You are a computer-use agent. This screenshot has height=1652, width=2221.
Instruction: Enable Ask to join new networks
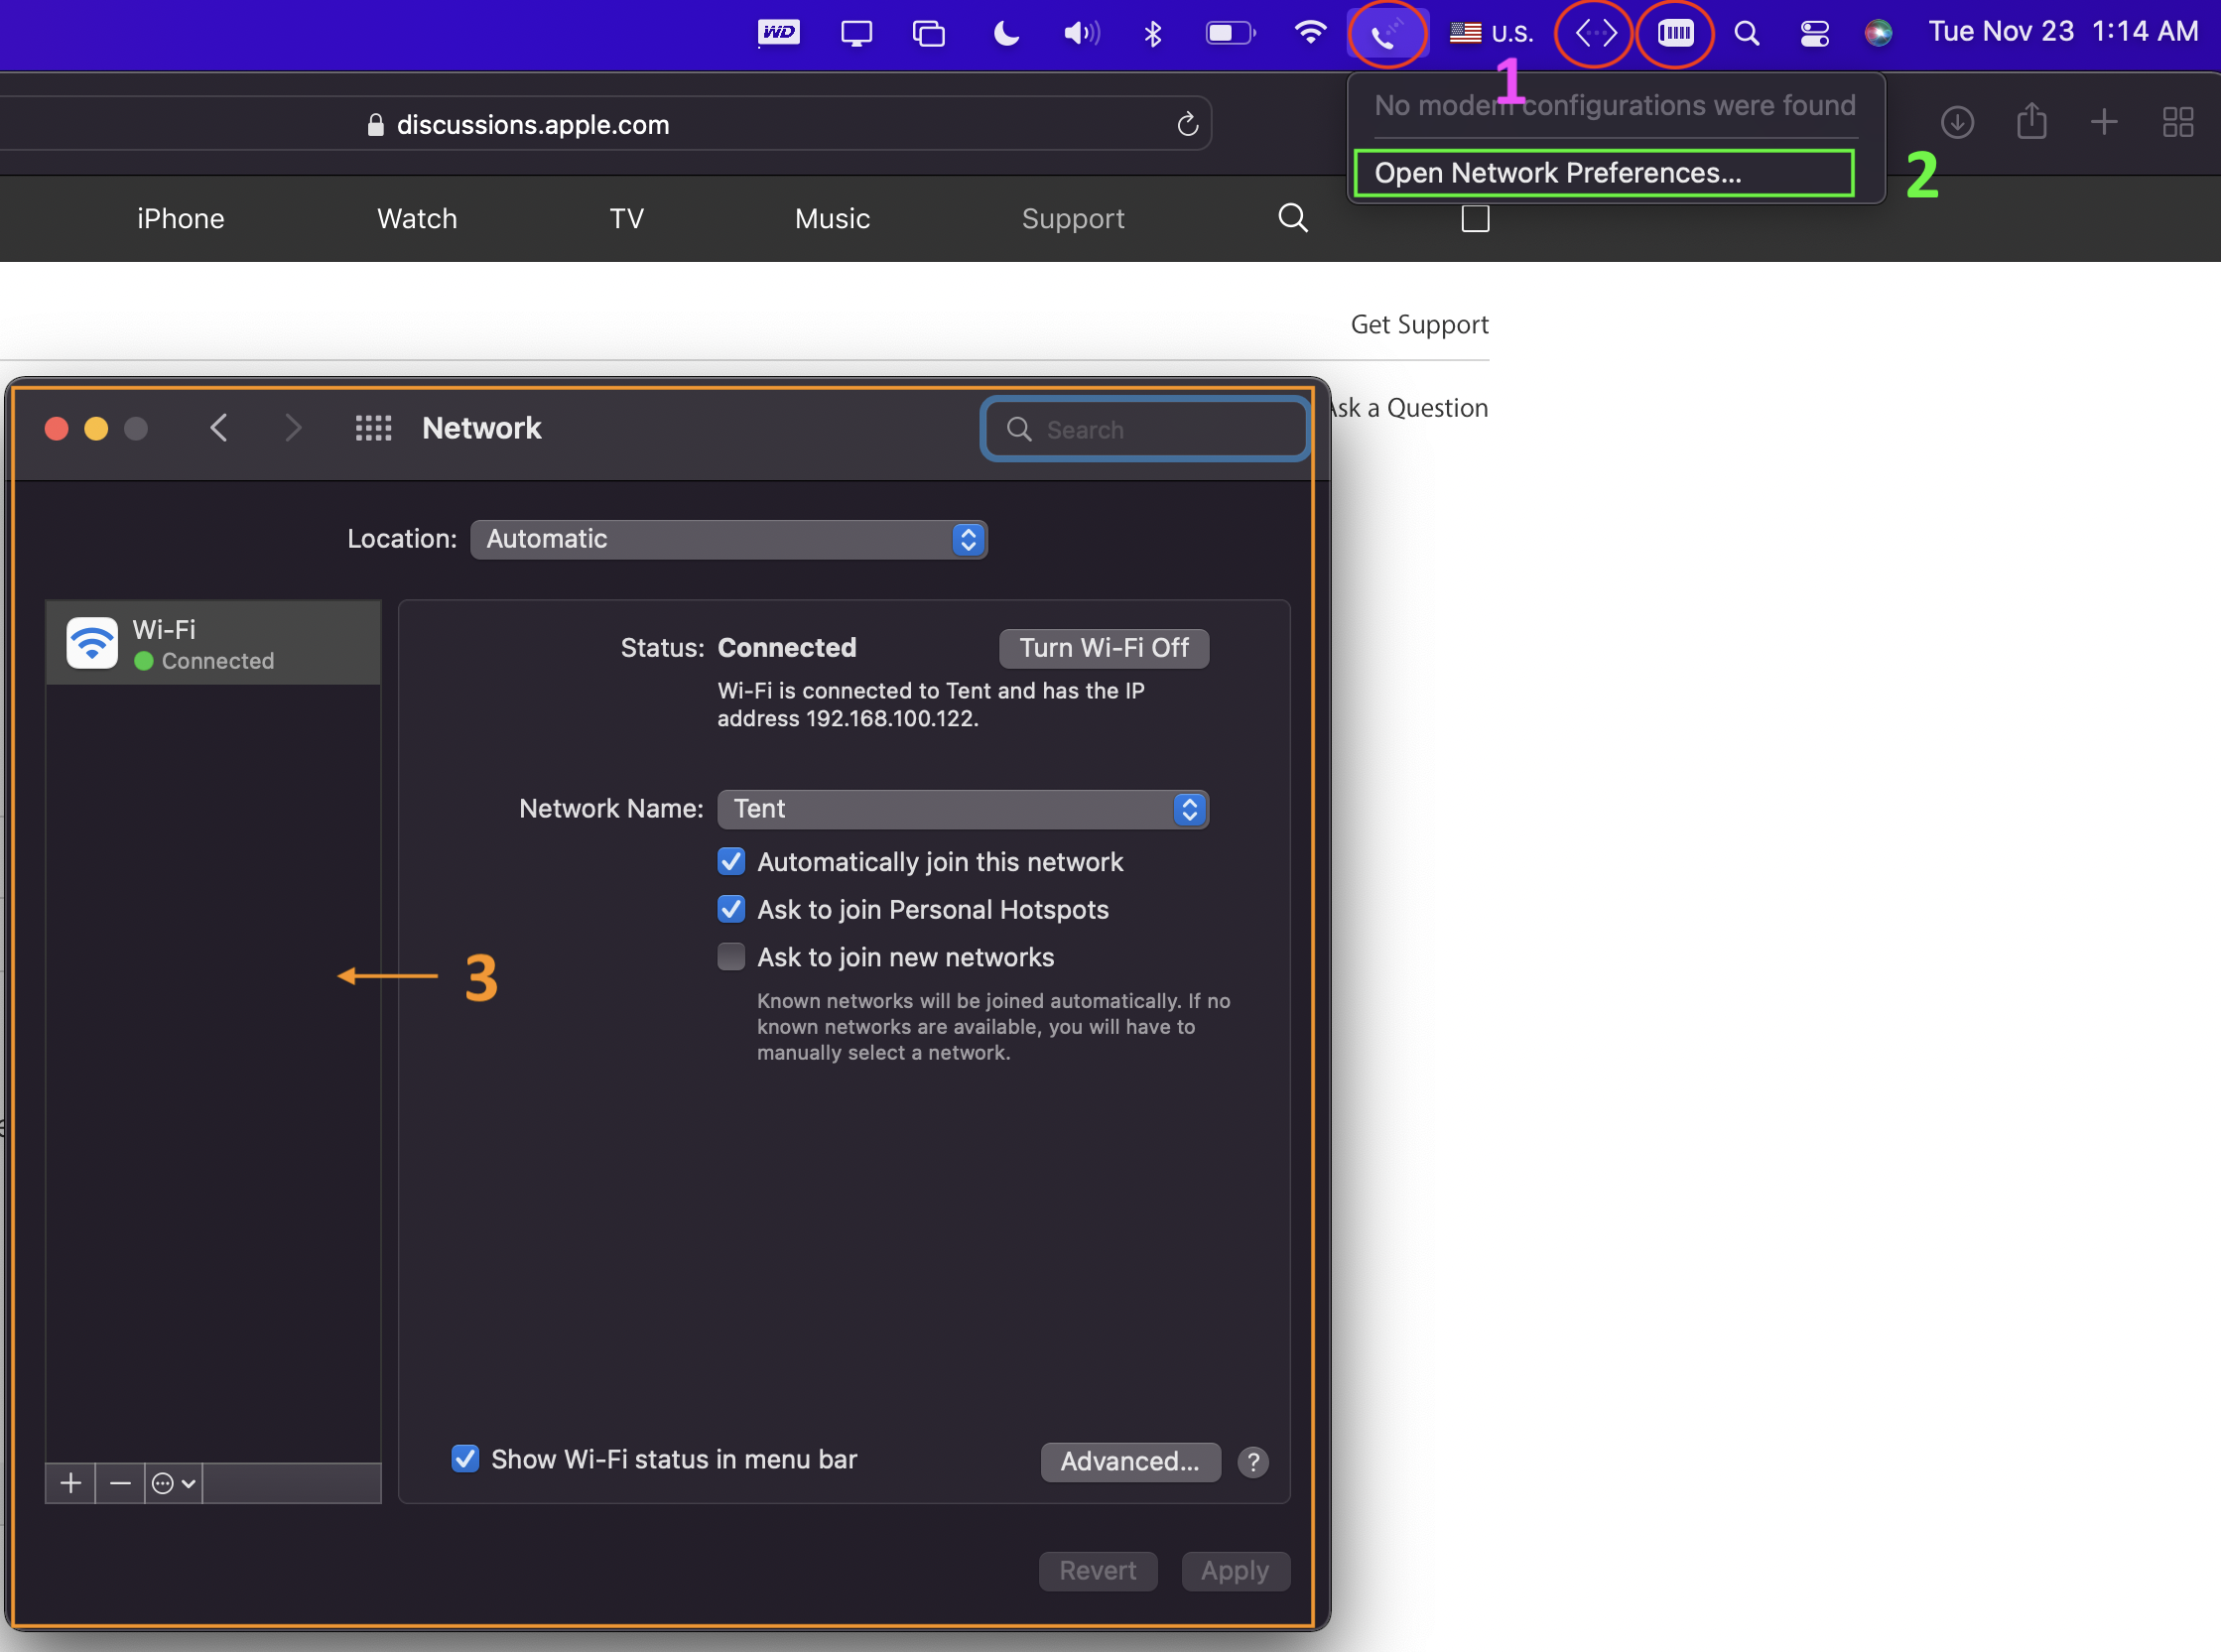click(x=731, y=958)
